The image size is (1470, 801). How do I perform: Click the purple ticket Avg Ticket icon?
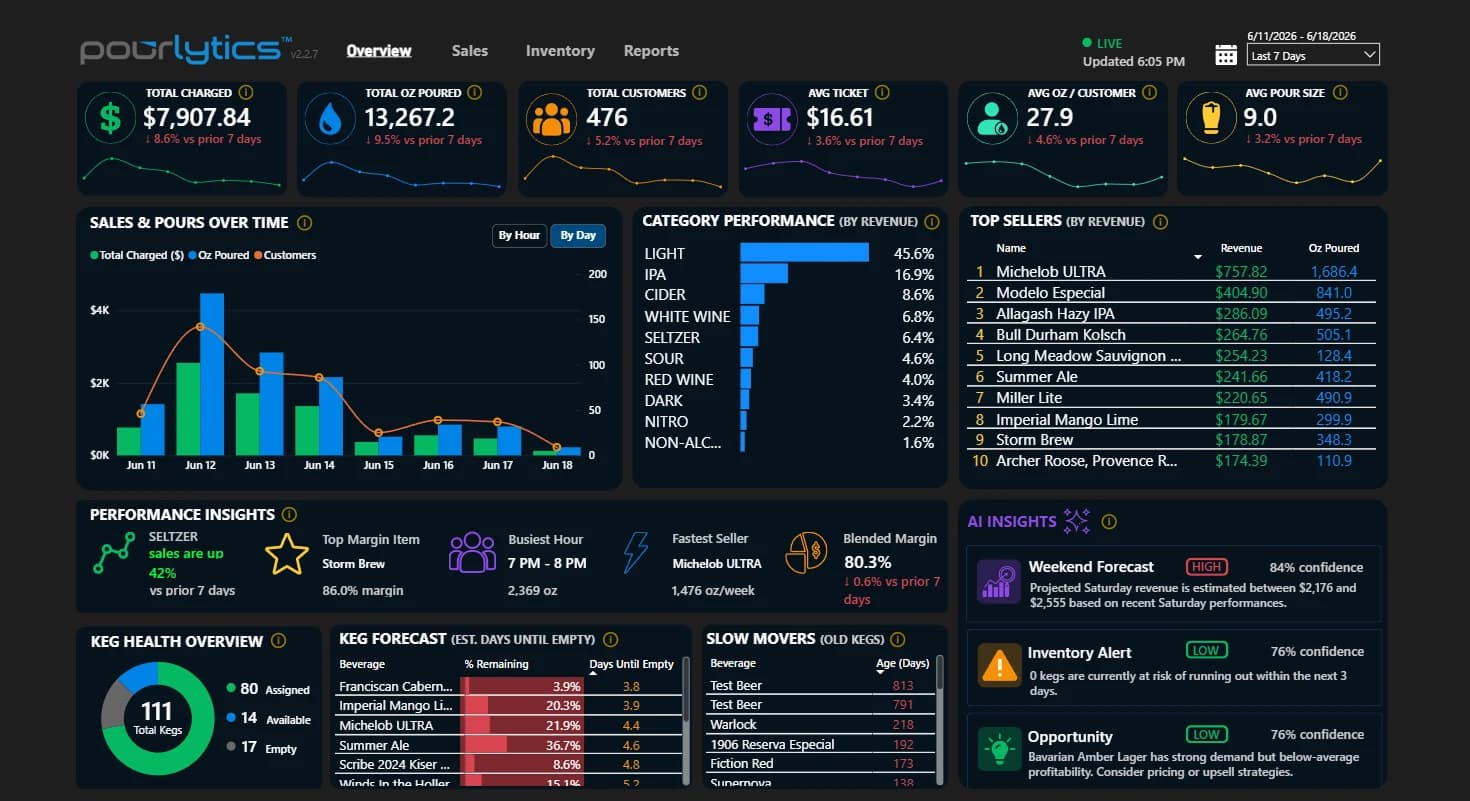click(x=771, y=119)
